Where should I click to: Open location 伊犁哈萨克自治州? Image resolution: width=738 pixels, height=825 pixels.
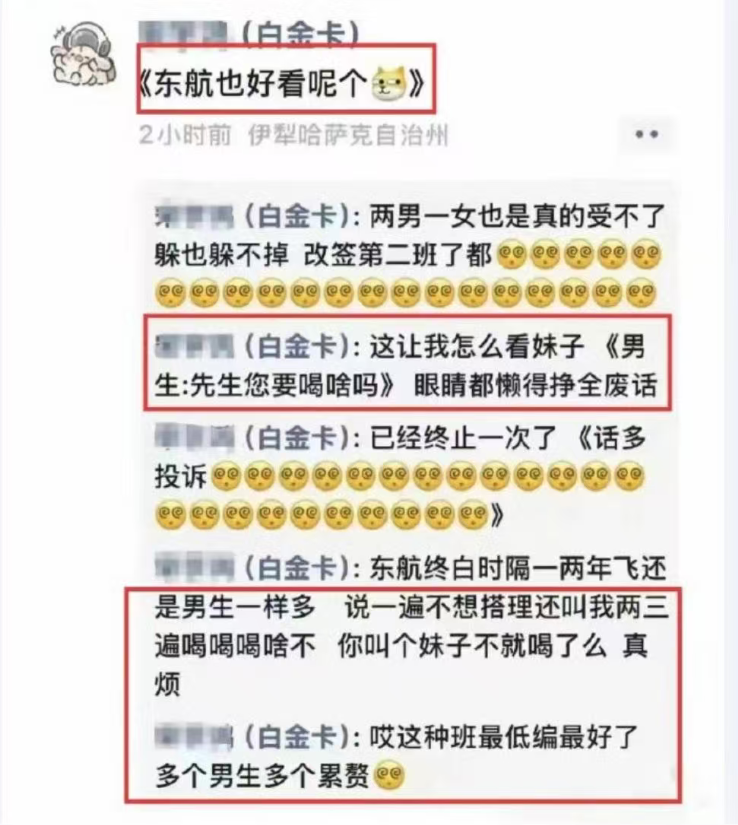click(348, 135)
